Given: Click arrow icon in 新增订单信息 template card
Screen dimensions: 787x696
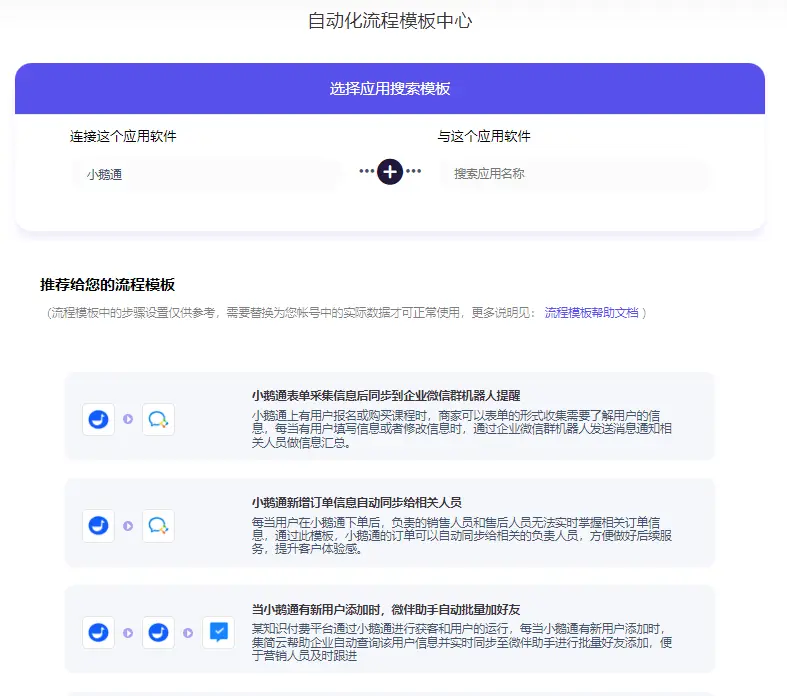Looking at the screenshot, I should pyautogui.click(x=128, y=526).
